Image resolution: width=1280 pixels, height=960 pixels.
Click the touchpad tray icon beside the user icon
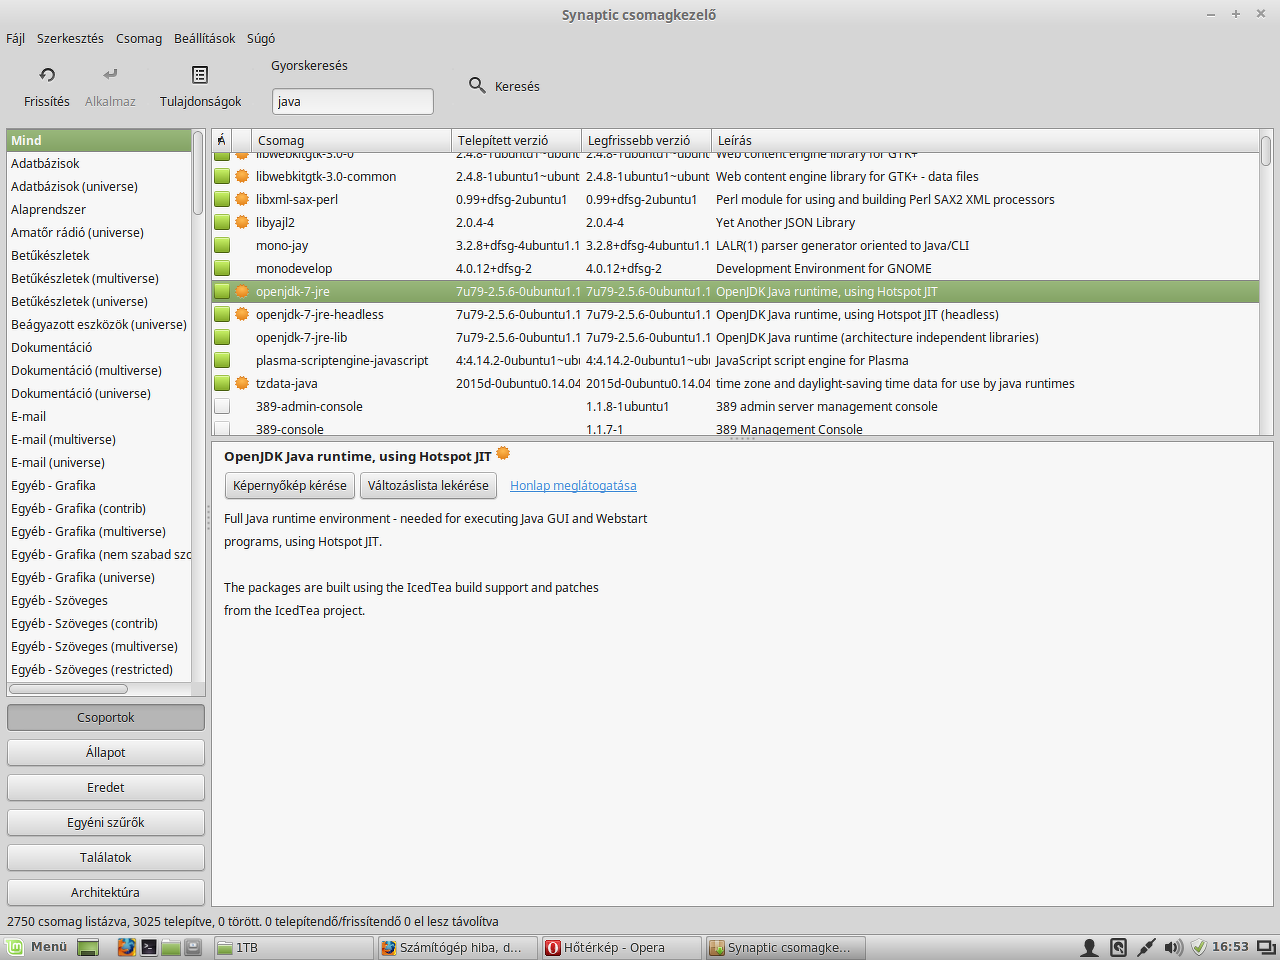[x=1118, y=947]
